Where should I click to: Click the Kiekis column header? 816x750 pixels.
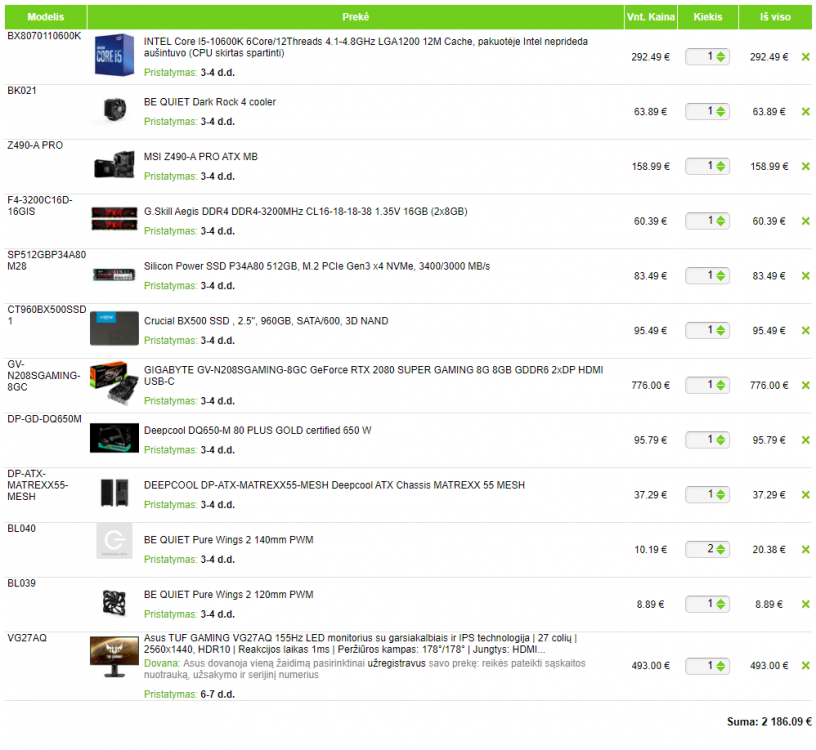[708, 17]
